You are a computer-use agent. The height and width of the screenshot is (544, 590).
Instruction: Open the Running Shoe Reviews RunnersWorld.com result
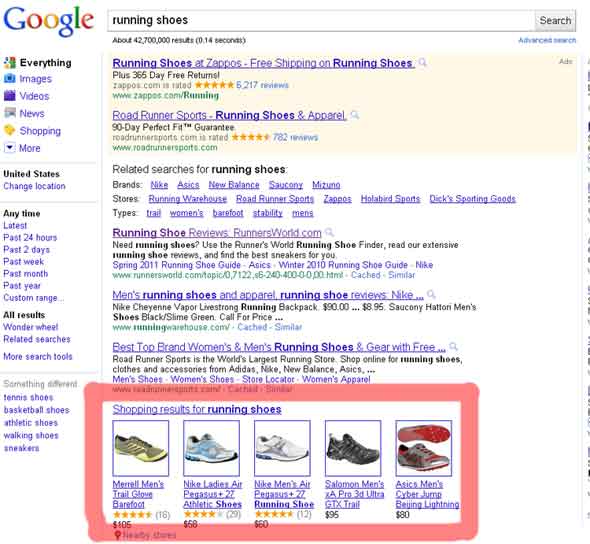217,232
